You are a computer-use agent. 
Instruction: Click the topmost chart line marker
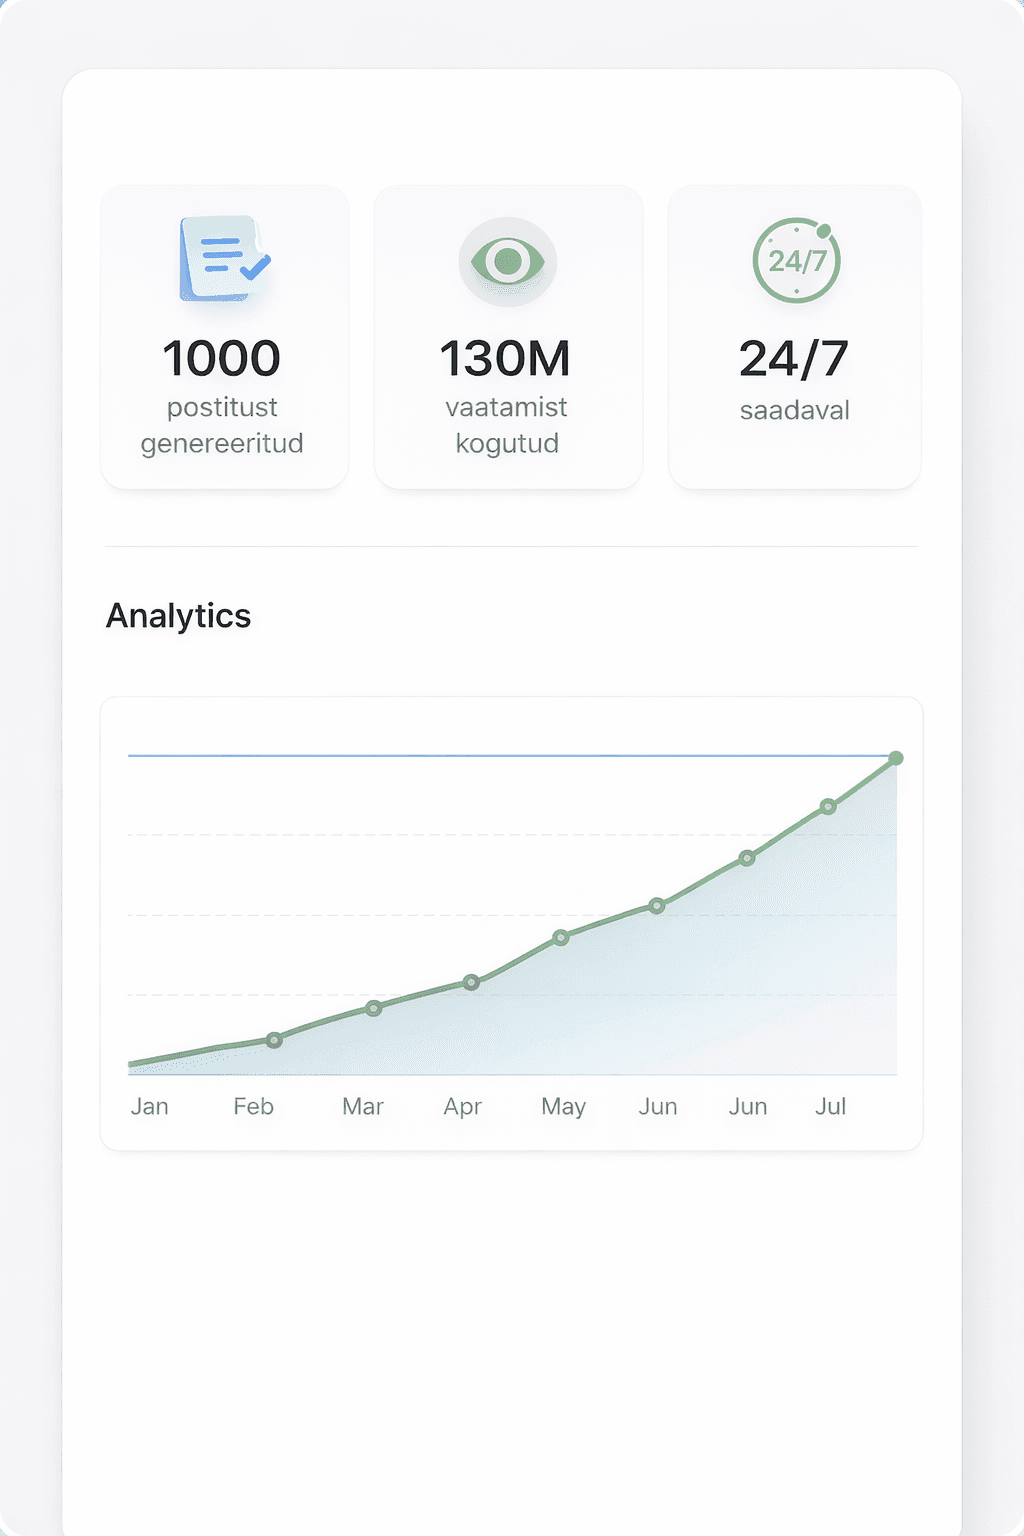pyautogui.click(x=895, y=759)
